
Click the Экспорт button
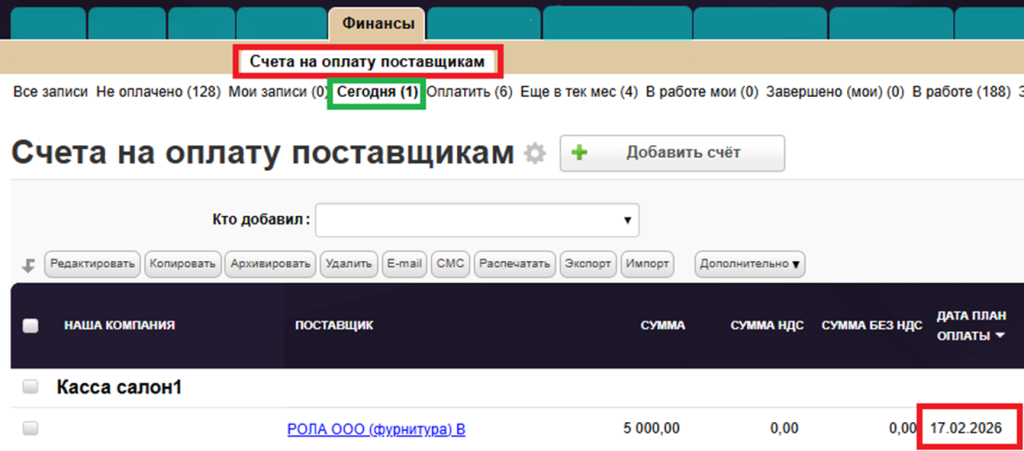588,264
